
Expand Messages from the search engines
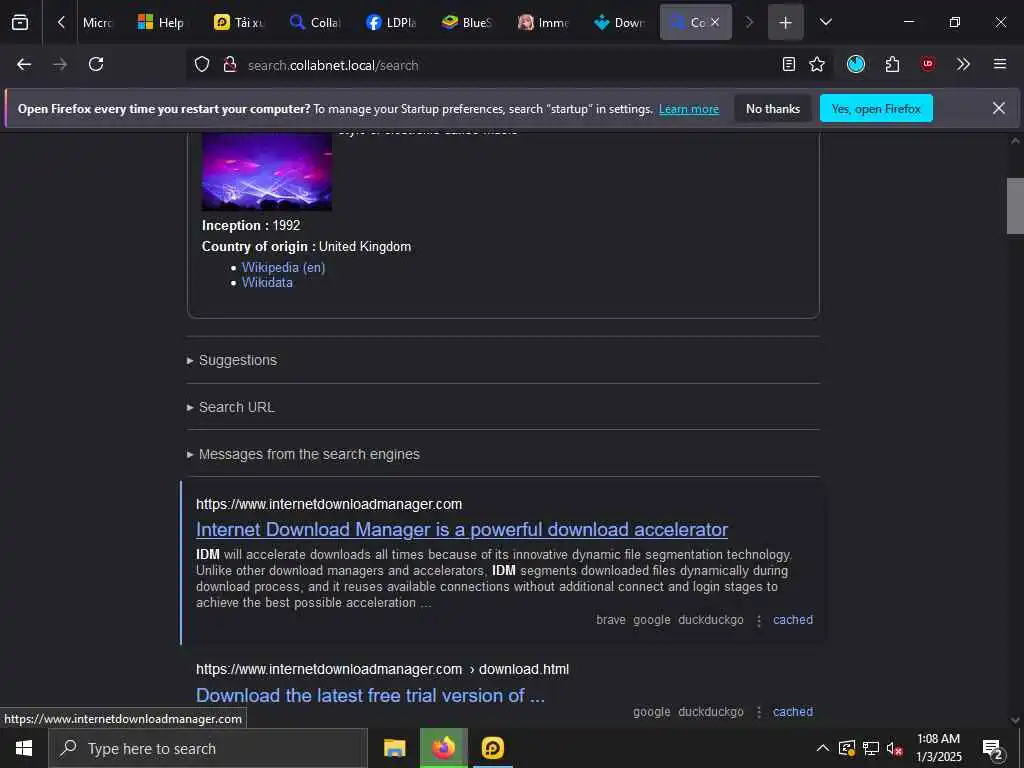point(309,455)
